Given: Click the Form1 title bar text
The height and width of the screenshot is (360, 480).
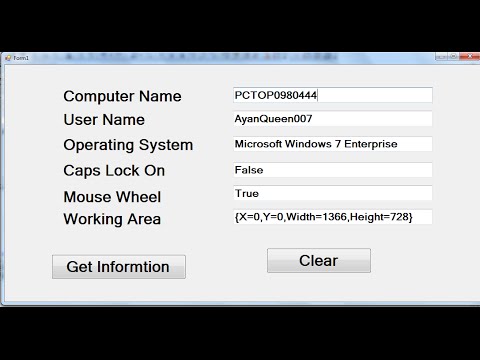Looking at the screenshot, I should pos(21,58).
